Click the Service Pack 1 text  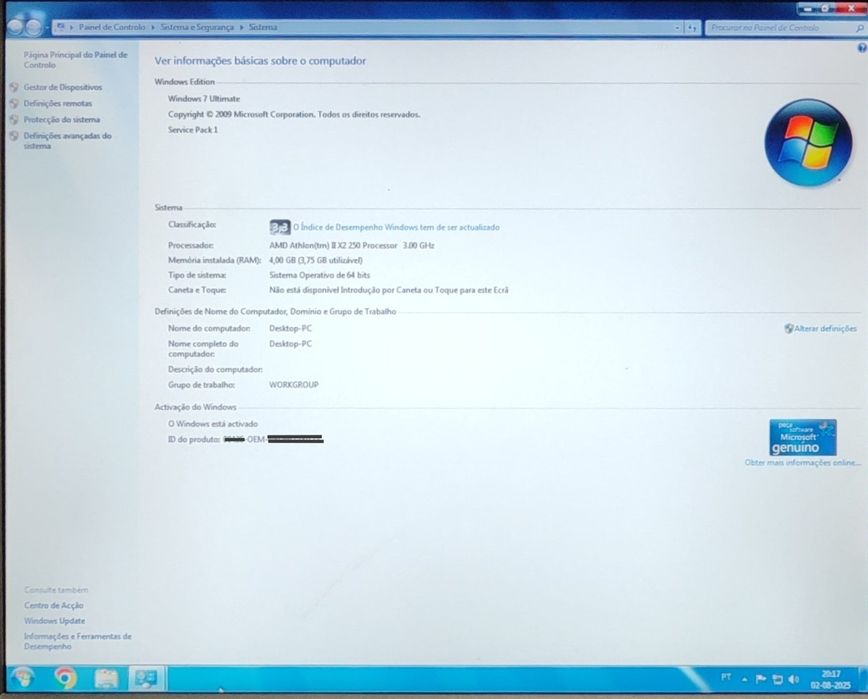point(193,130)
